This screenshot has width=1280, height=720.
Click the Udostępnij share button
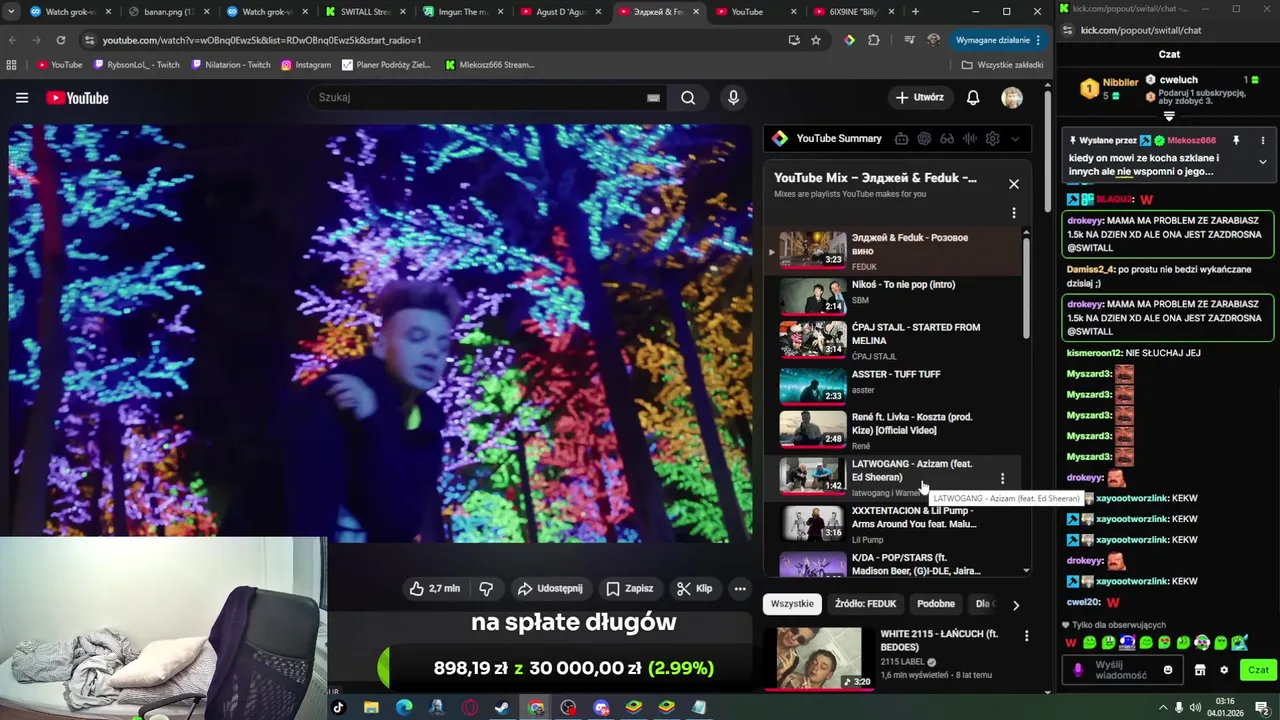click(x=549, y=589)
